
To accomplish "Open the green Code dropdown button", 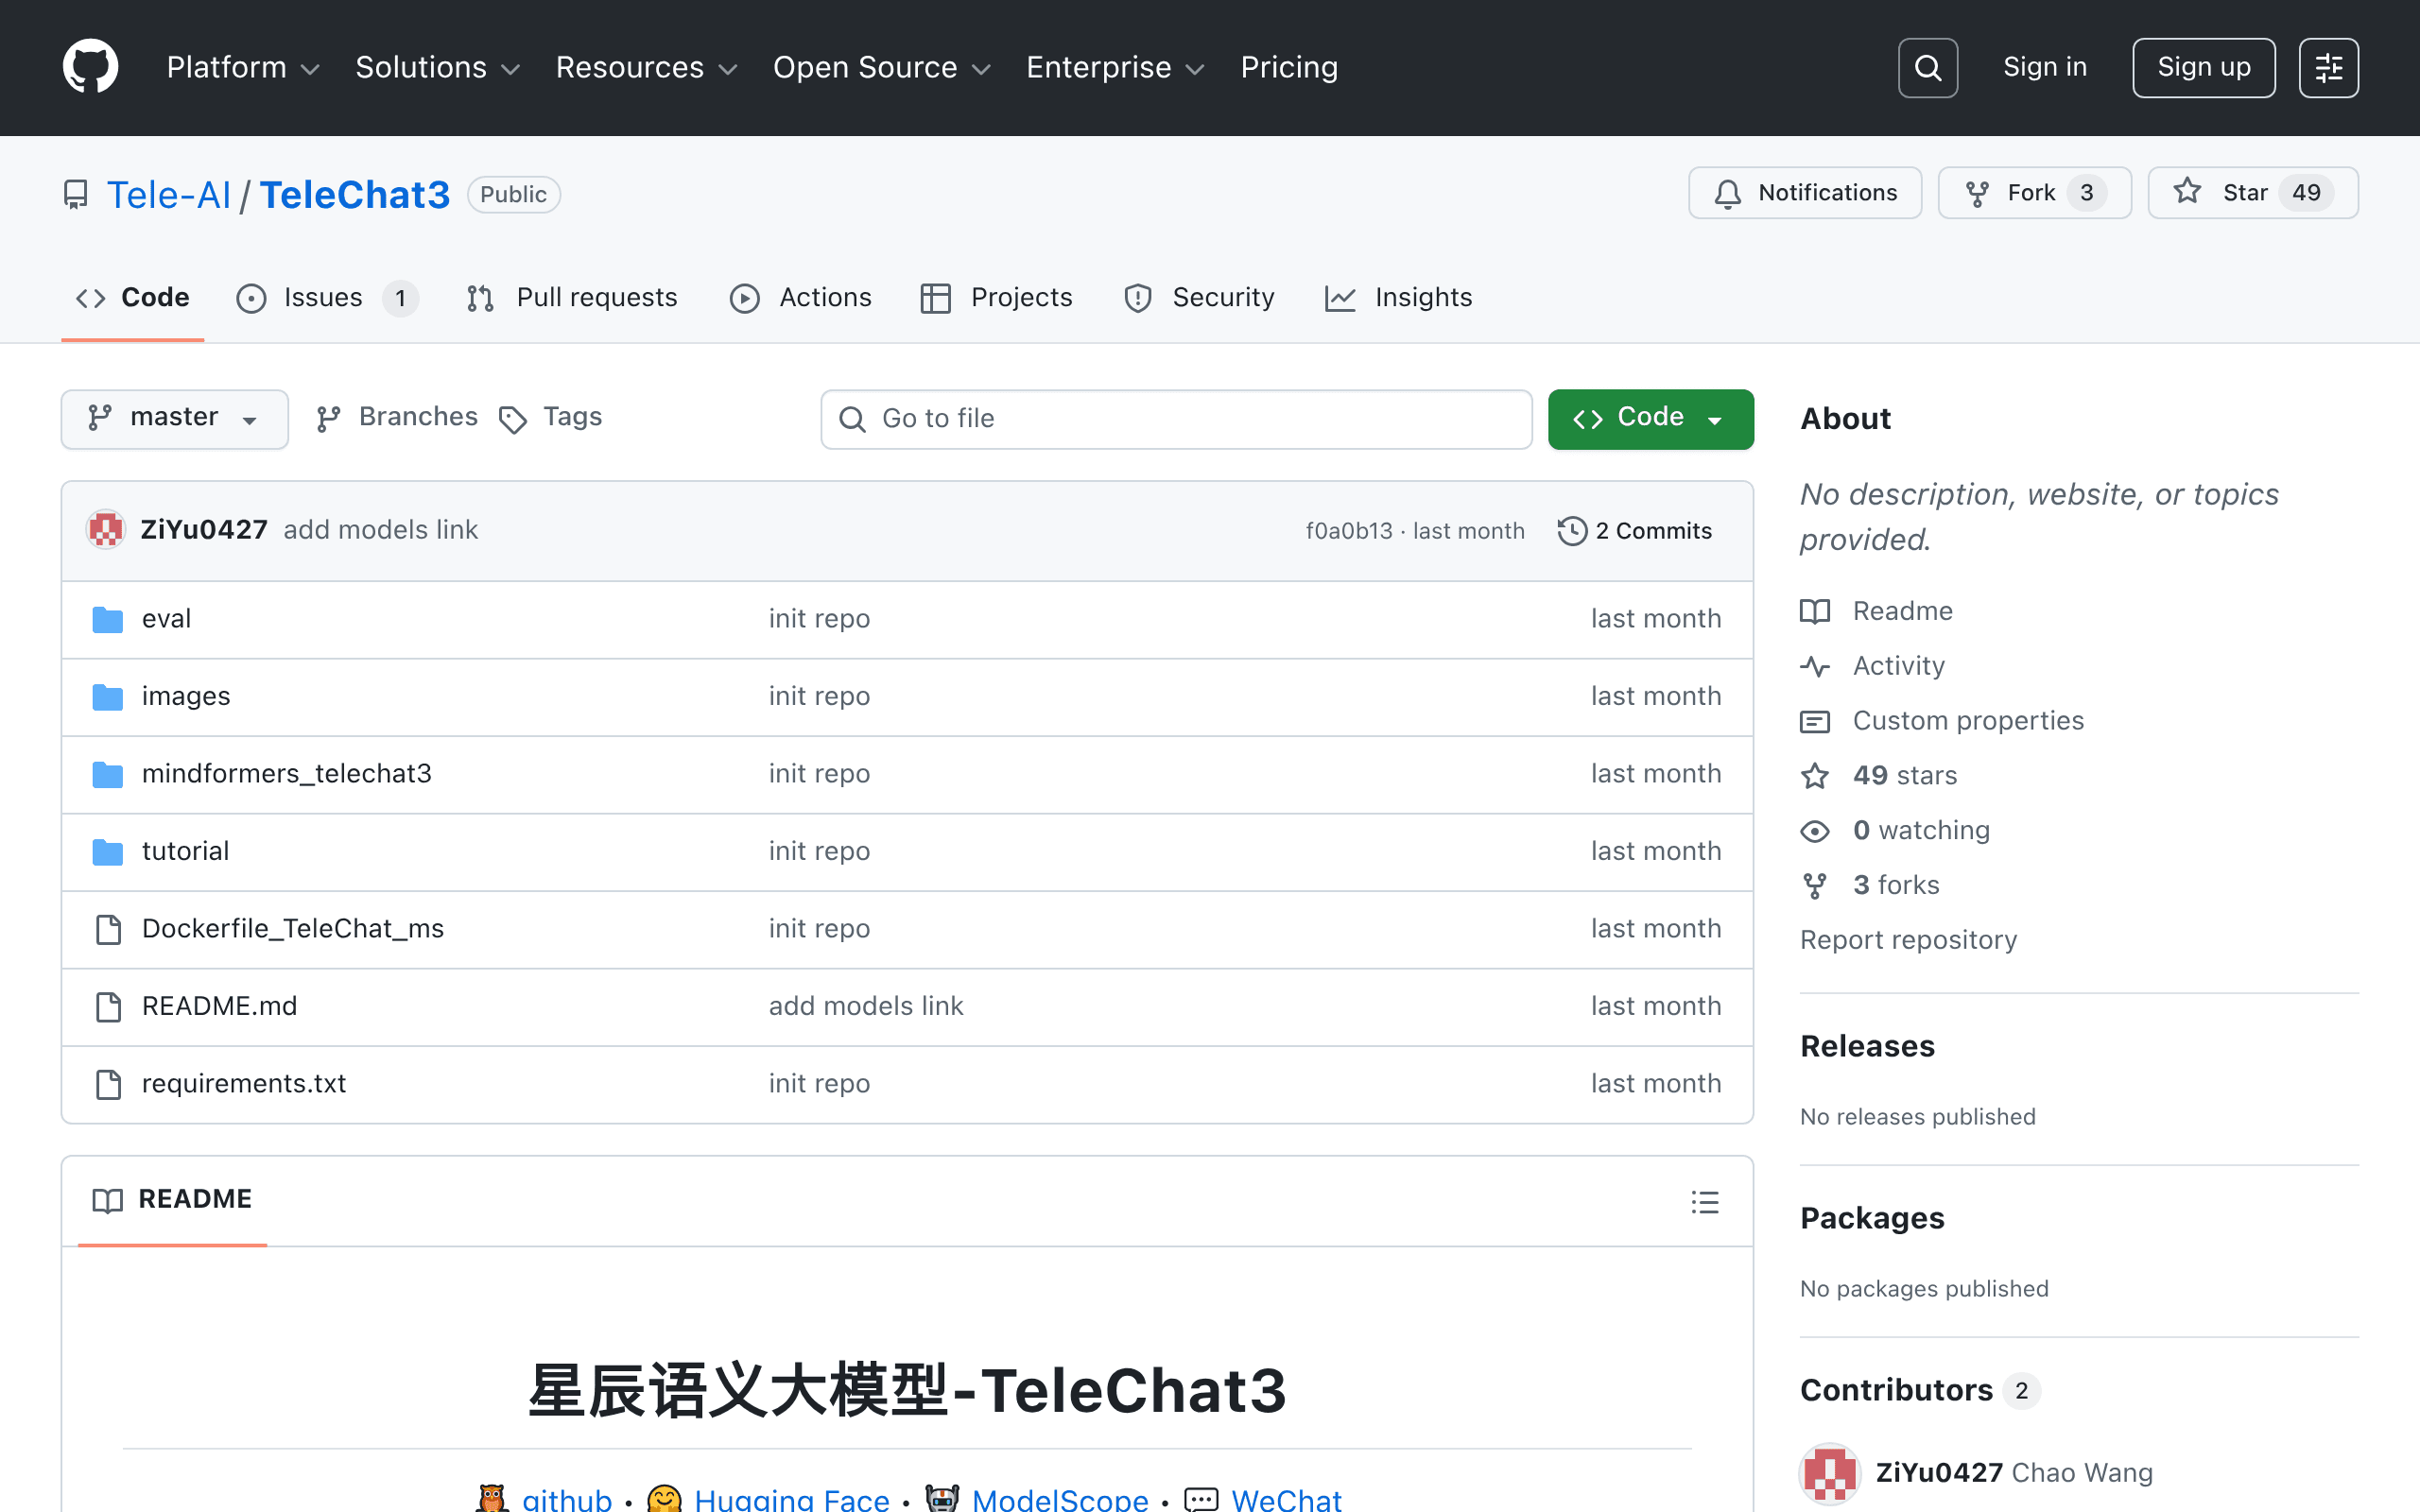I will [x=1650, y=418].
